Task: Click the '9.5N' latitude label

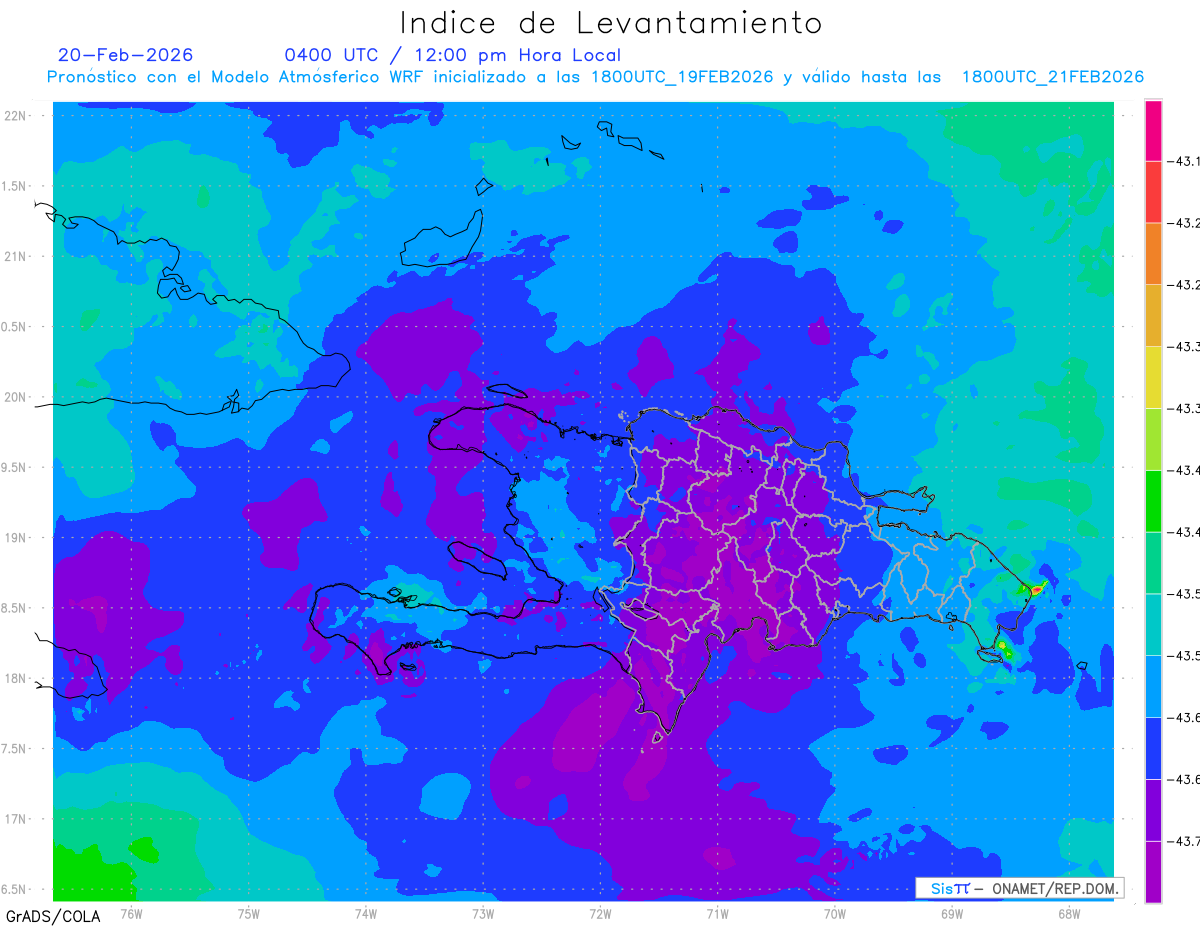Action: click(13, 468)
